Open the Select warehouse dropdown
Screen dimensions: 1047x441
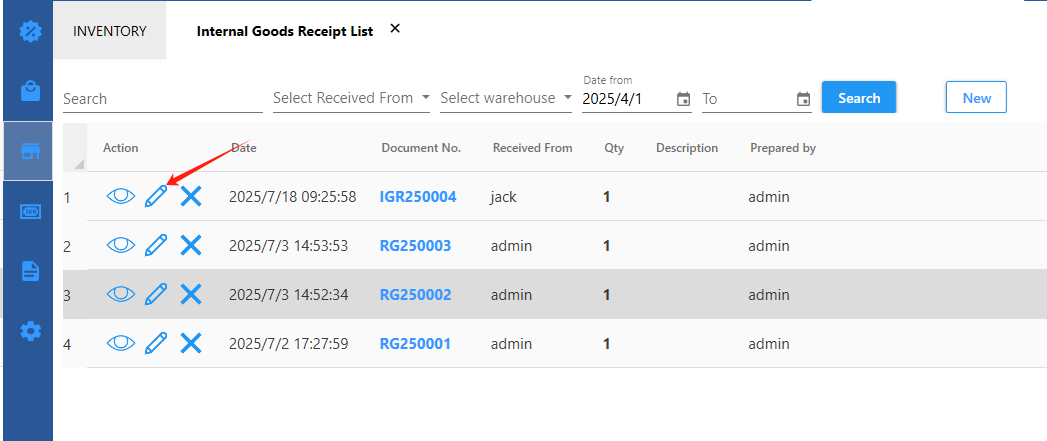(506, 98)
